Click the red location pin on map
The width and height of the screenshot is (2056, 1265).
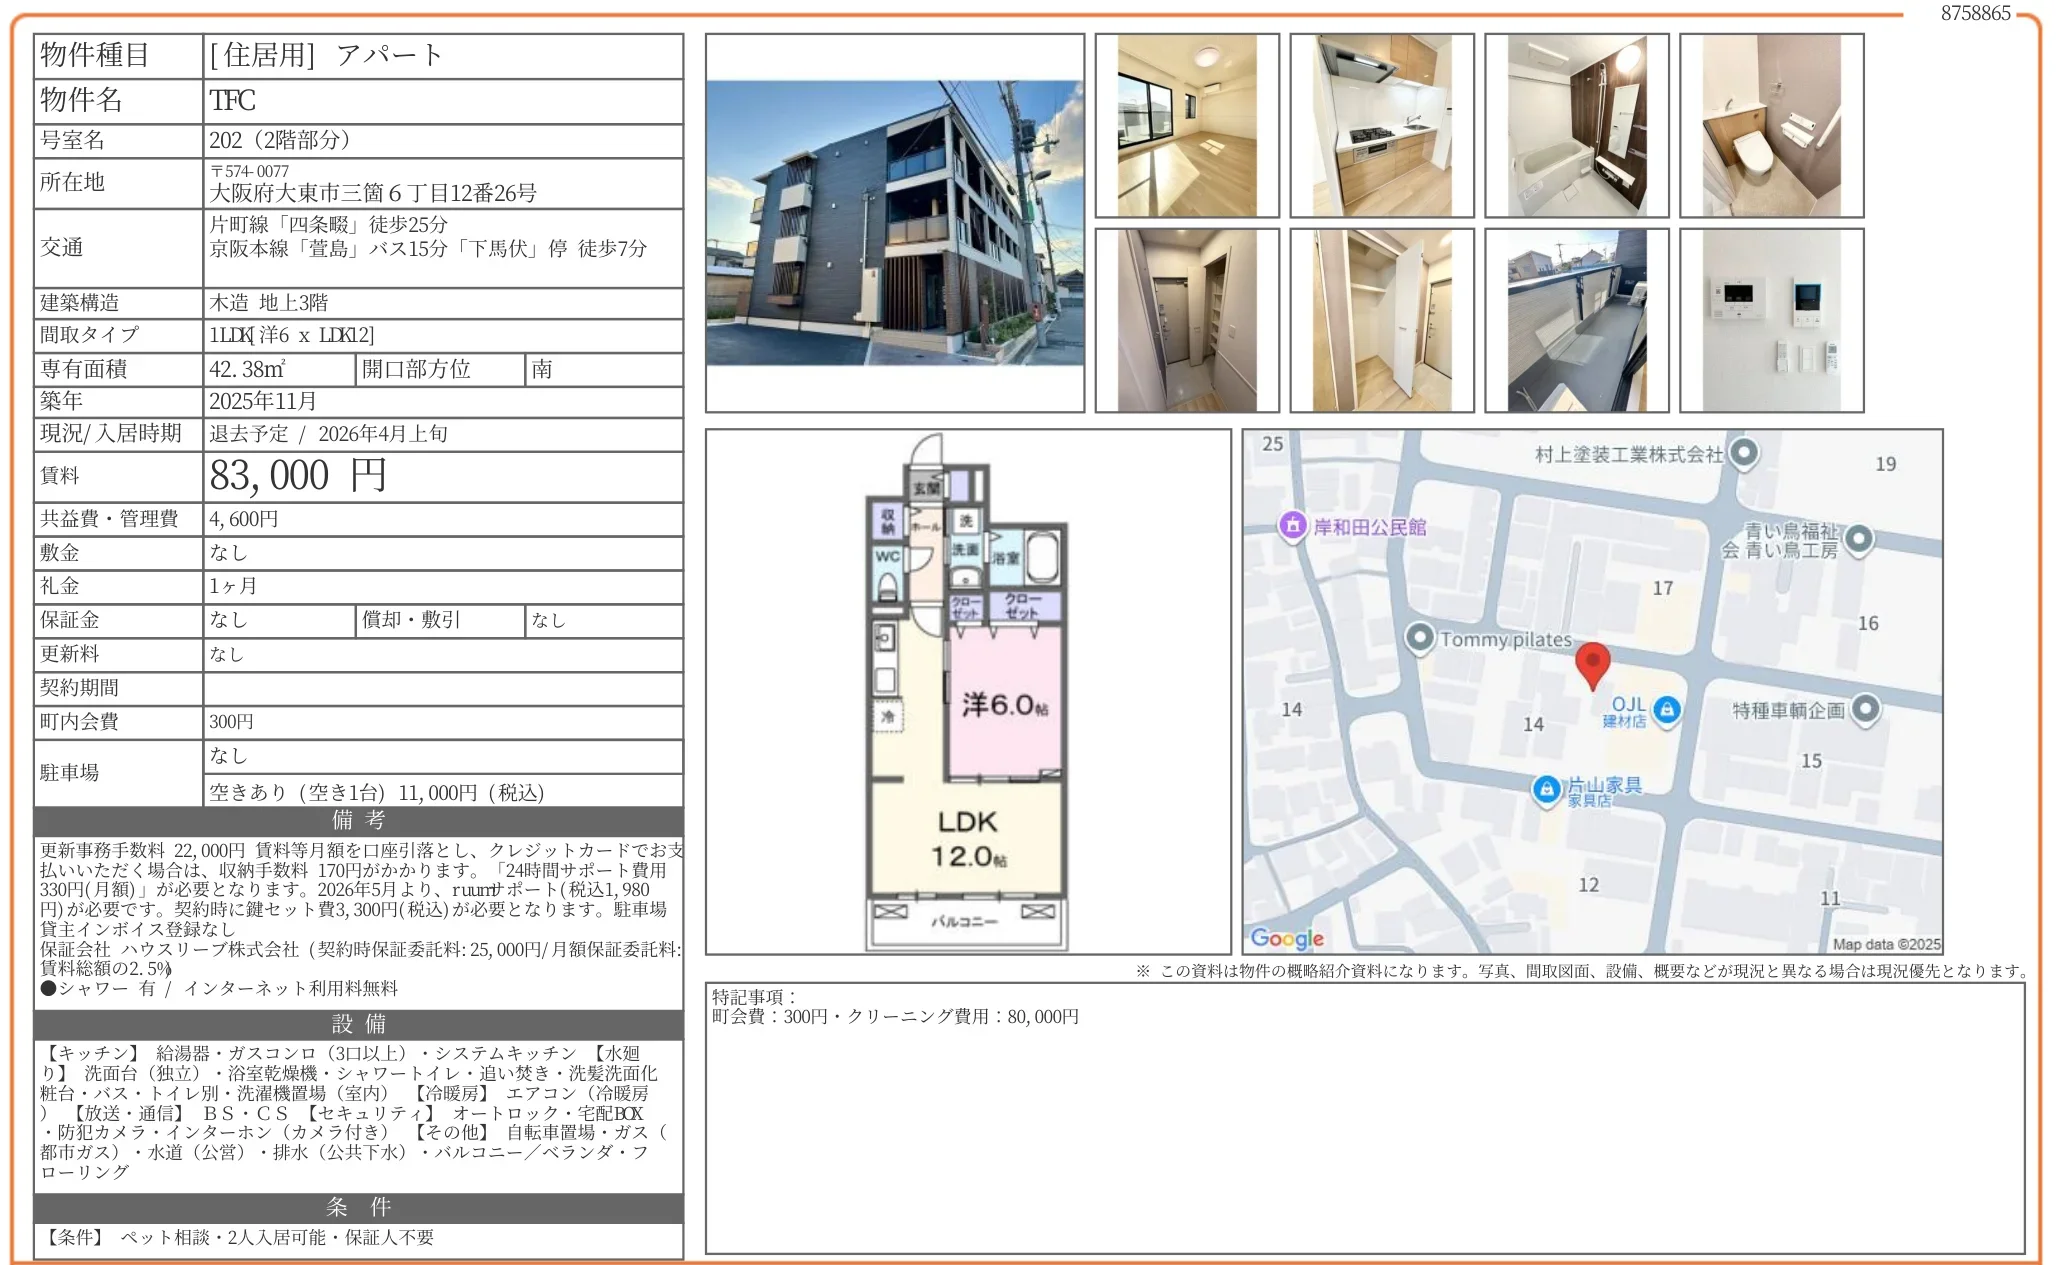click(1592, 663)
